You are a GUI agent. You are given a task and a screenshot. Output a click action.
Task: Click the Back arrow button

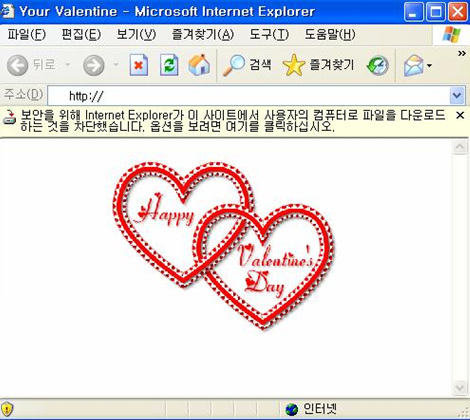[x=17, y=65]
